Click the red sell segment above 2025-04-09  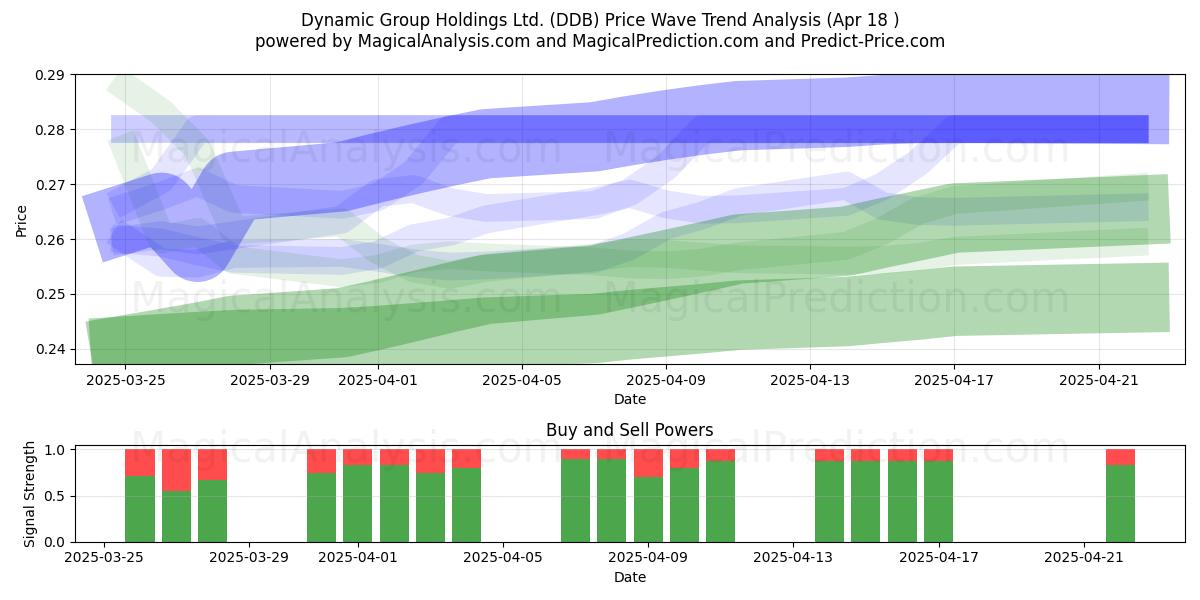coord(648,463)
